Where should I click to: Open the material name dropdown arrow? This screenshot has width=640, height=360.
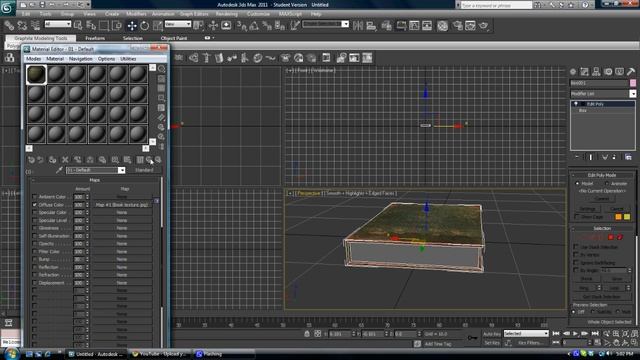pos(121,170)
